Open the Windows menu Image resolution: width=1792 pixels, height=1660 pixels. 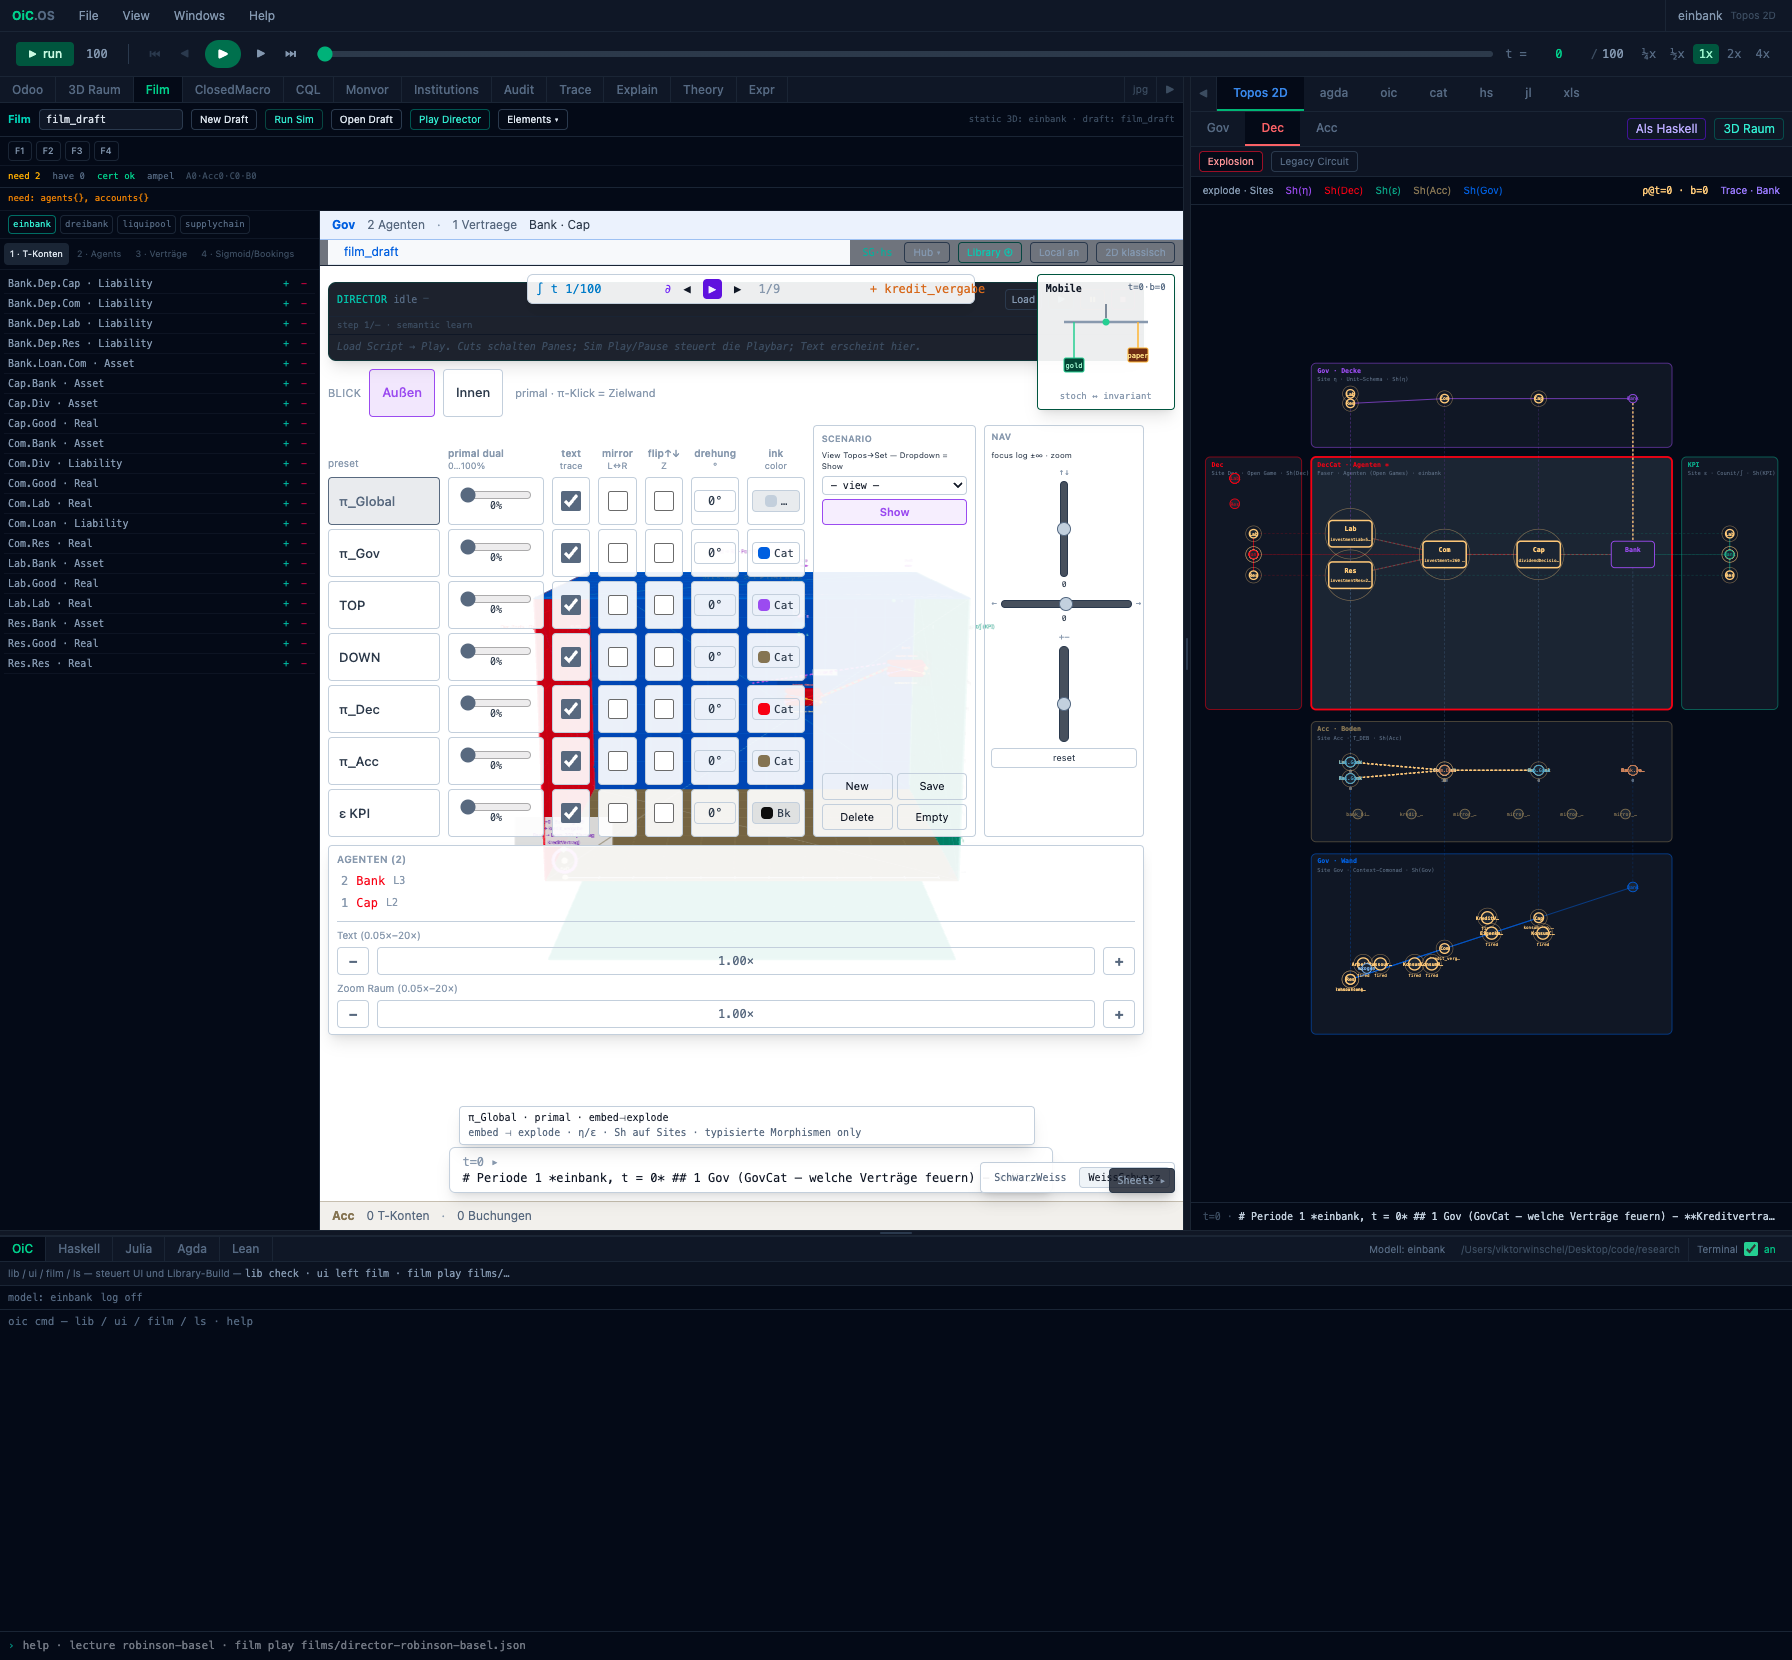199,16
